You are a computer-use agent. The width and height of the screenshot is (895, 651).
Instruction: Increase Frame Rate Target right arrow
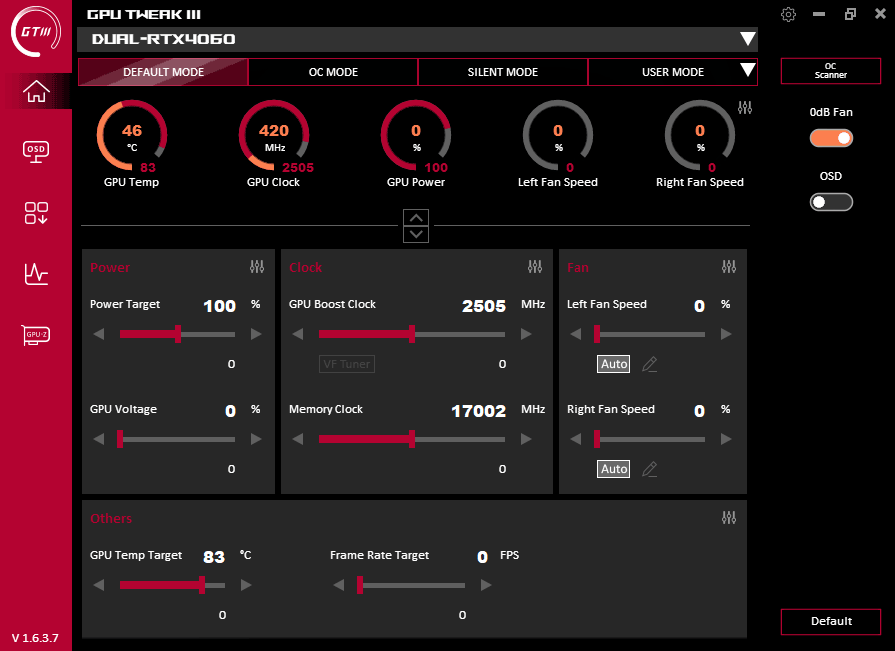point(486,585)
